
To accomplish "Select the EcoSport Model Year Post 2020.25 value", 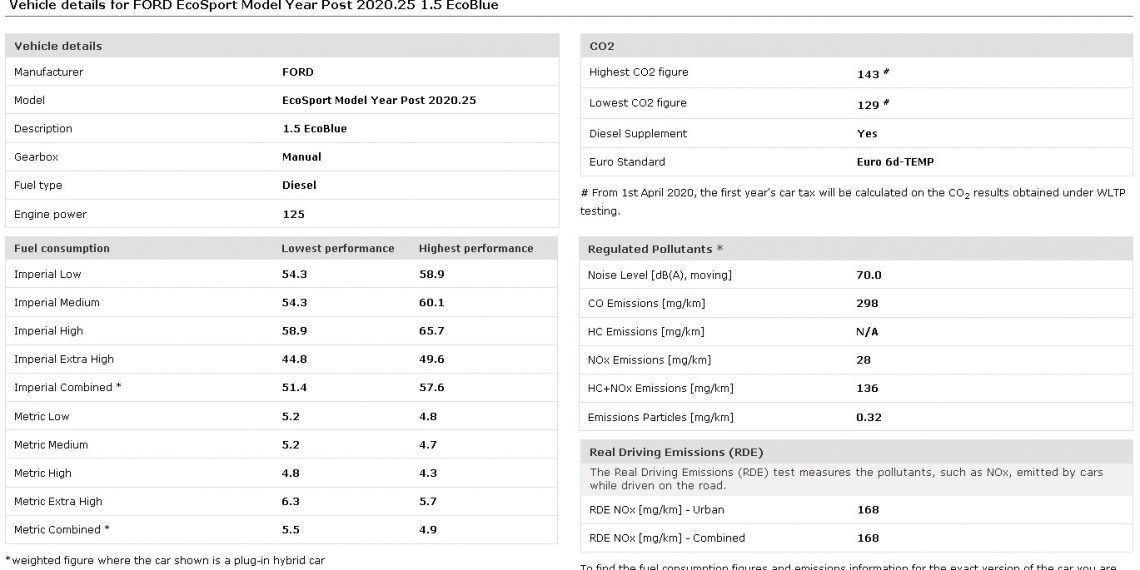I will click(x=379, y=100).
